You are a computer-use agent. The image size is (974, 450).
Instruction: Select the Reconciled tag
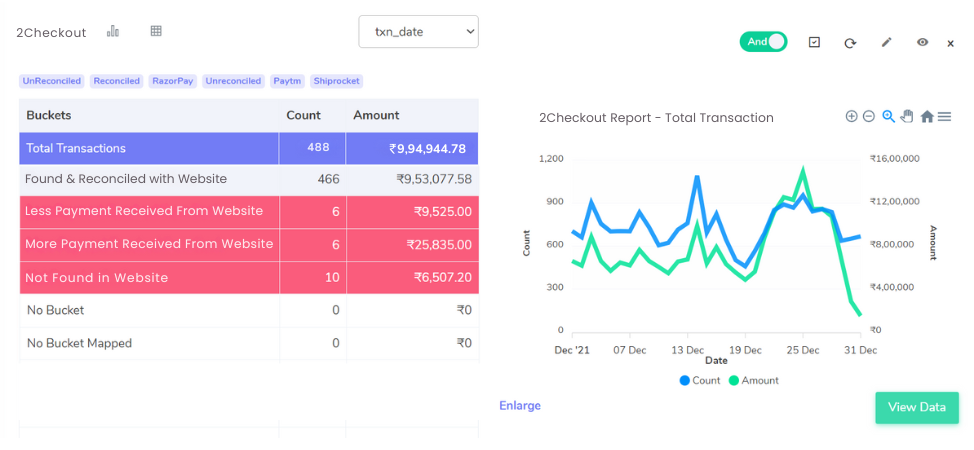coord(117,81)
